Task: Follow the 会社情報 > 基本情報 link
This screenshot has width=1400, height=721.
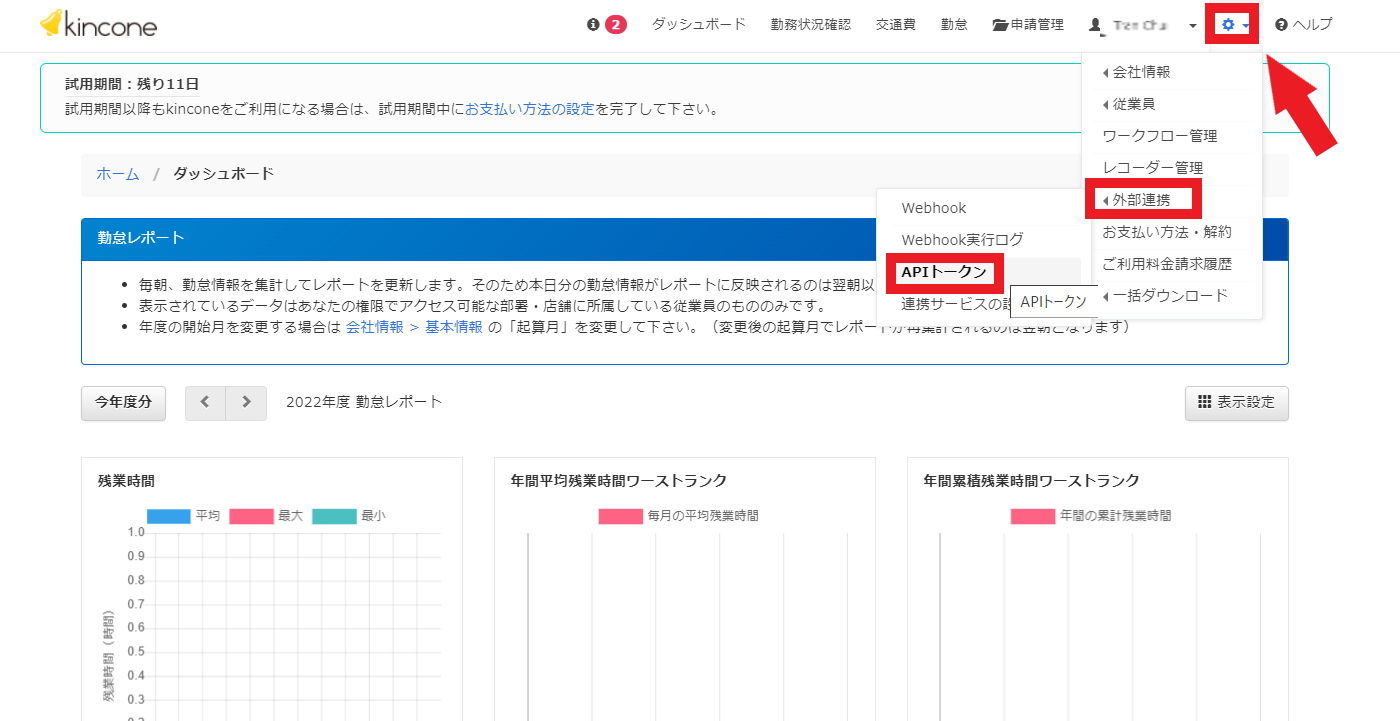Action: coord(414,327)
